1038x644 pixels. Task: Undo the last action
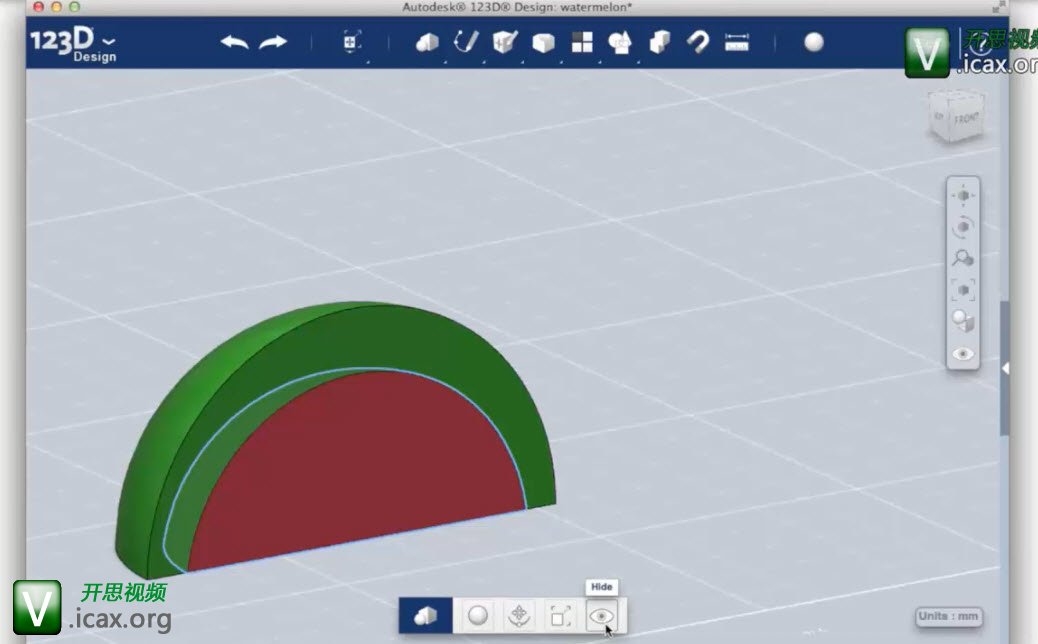pyautogui.click(x=234, y=42)
